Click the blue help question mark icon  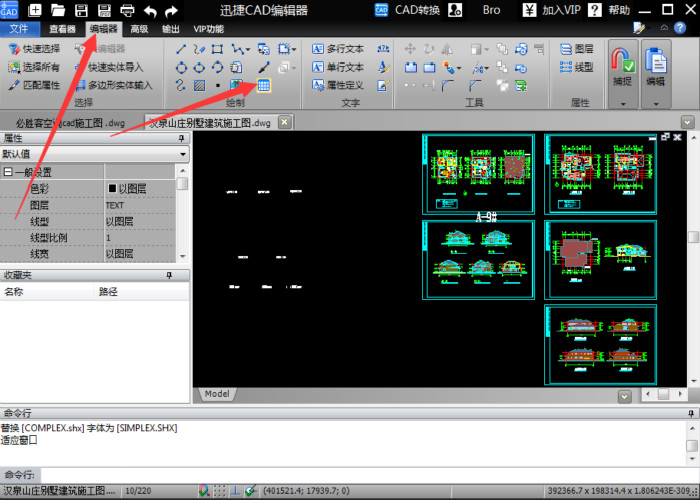[679, 28]
